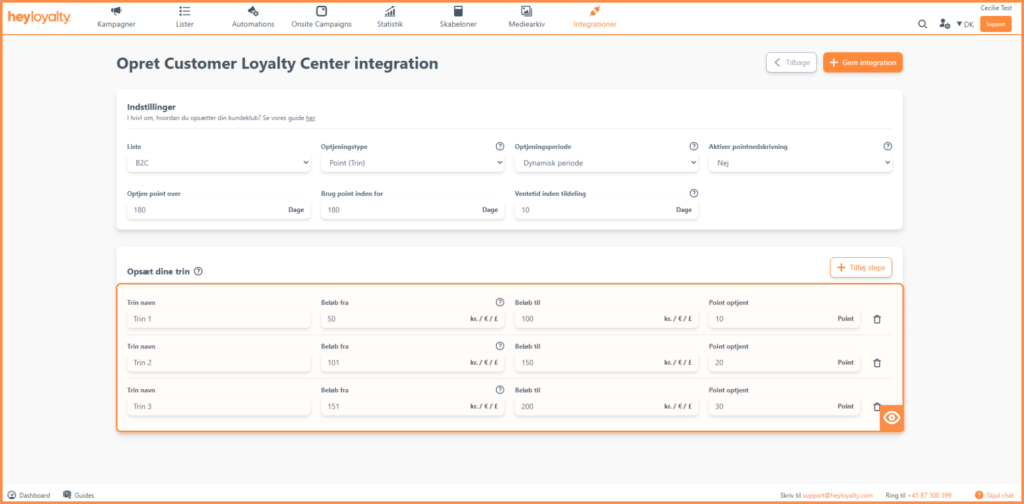Toggle the orange eye visibility button
The height and width of the screenshot is (504, 1024).
pos(891,418)
